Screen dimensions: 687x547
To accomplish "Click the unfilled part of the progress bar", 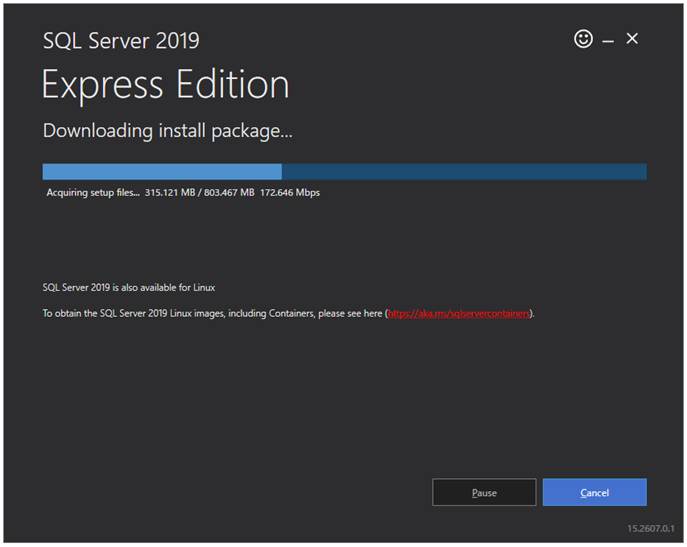I will point(464,171).
